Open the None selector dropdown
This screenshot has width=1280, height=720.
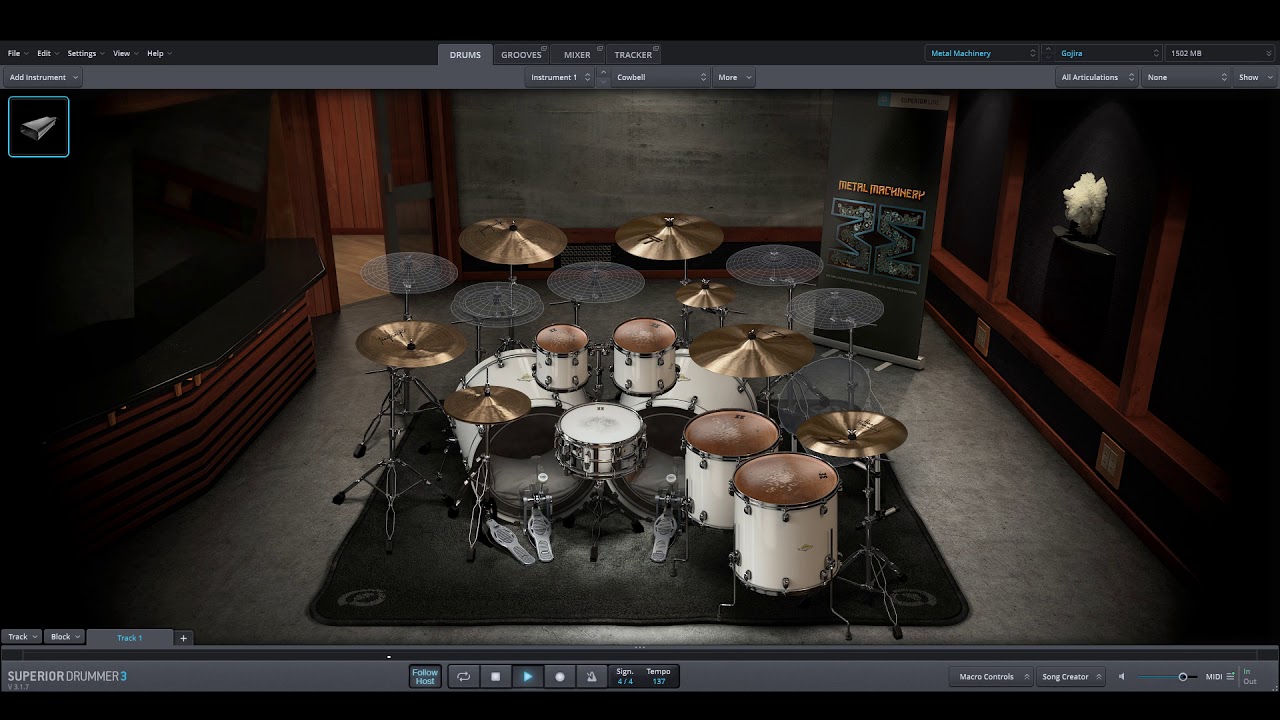pyautogui.click(x=1186, y=77)
